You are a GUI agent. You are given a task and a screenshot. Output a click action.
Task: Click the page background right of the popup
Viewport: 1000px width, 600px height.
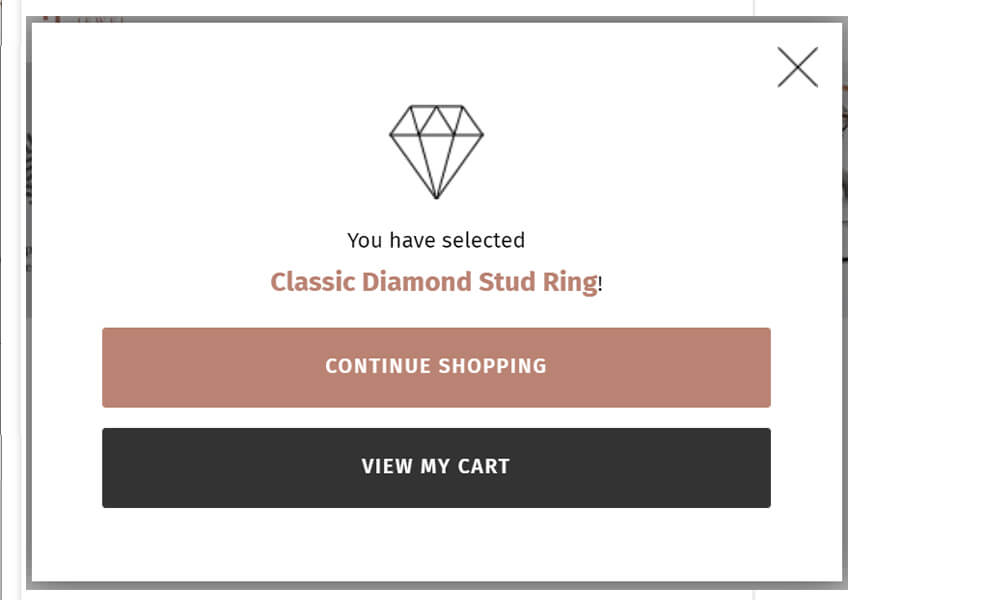925,300
